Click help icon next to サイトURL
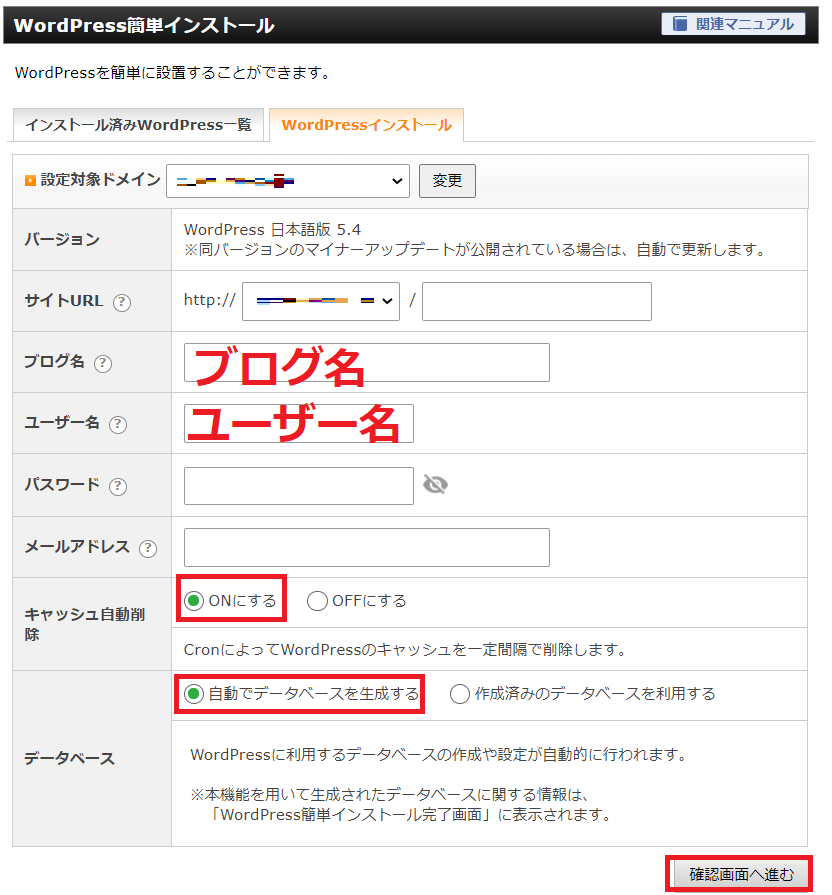Image resolution: width=832 pixels, height=895 pixels. [x=122, y=302]
